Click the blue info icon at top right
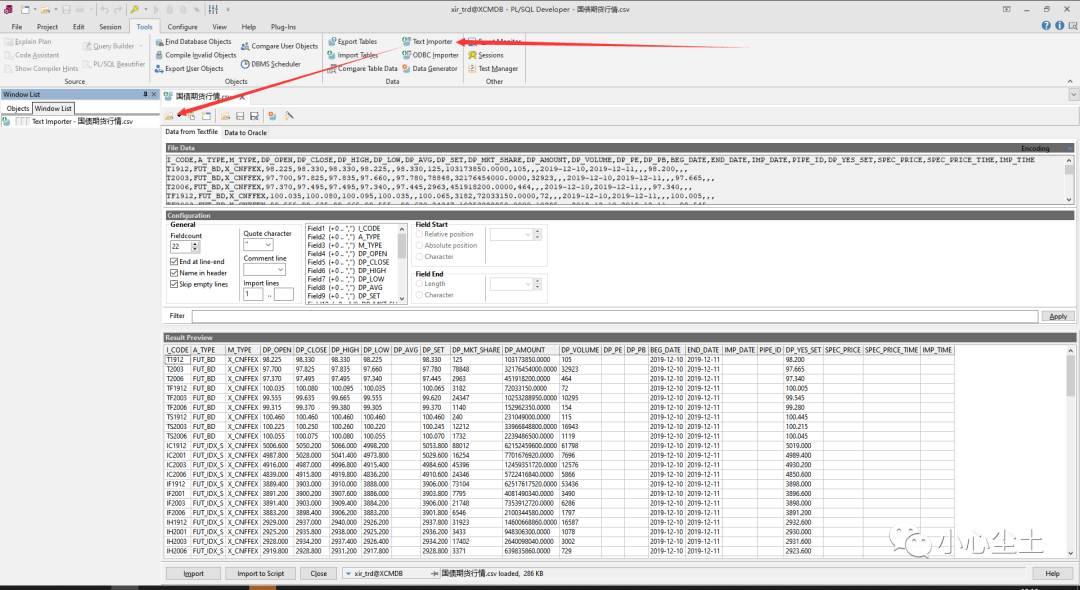 [1059, 26]
